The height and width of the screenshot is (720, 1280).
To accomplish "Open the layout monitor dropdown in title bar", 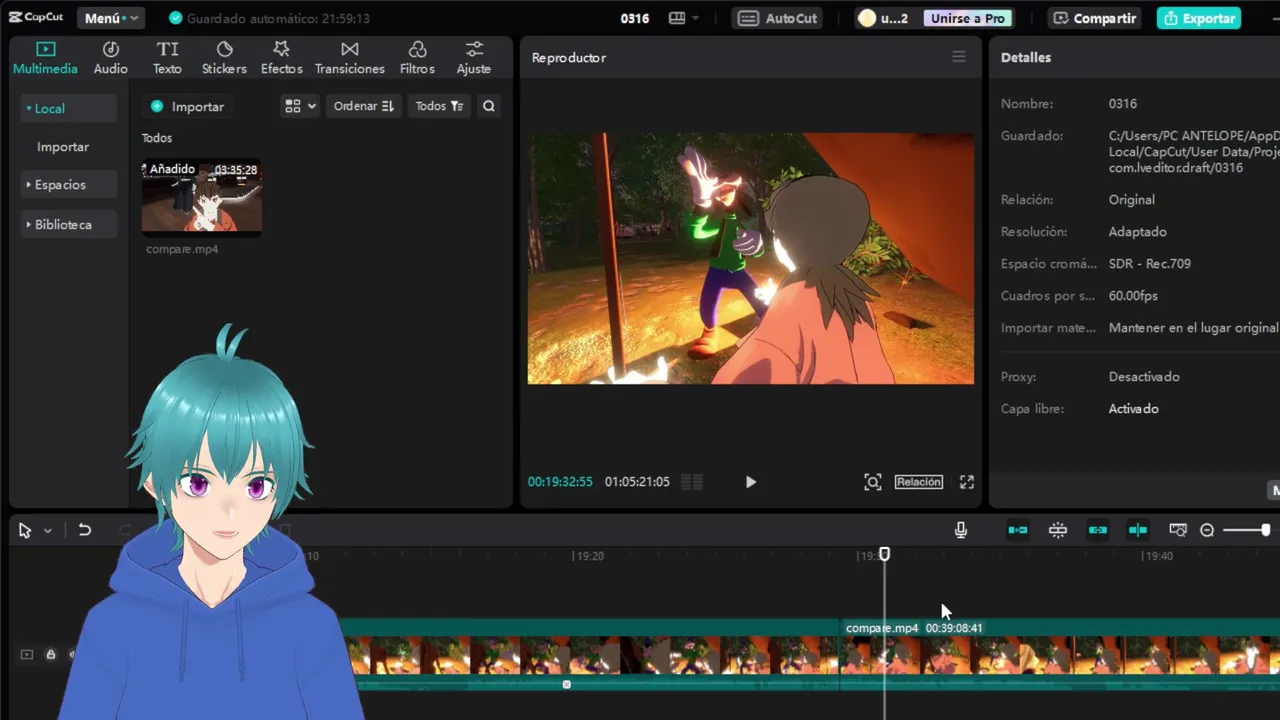I will point(684,18).
